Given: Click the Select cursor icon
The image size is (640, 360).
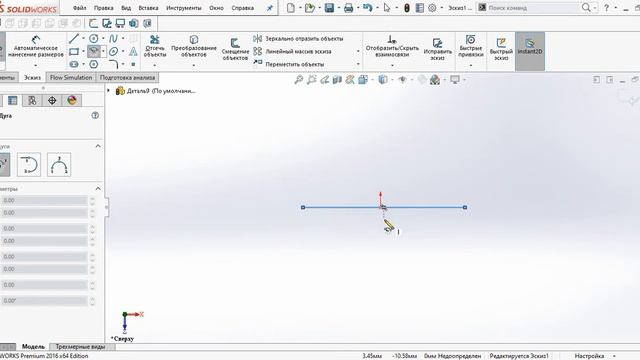Looking at the screenshot, I should point(387,8).
